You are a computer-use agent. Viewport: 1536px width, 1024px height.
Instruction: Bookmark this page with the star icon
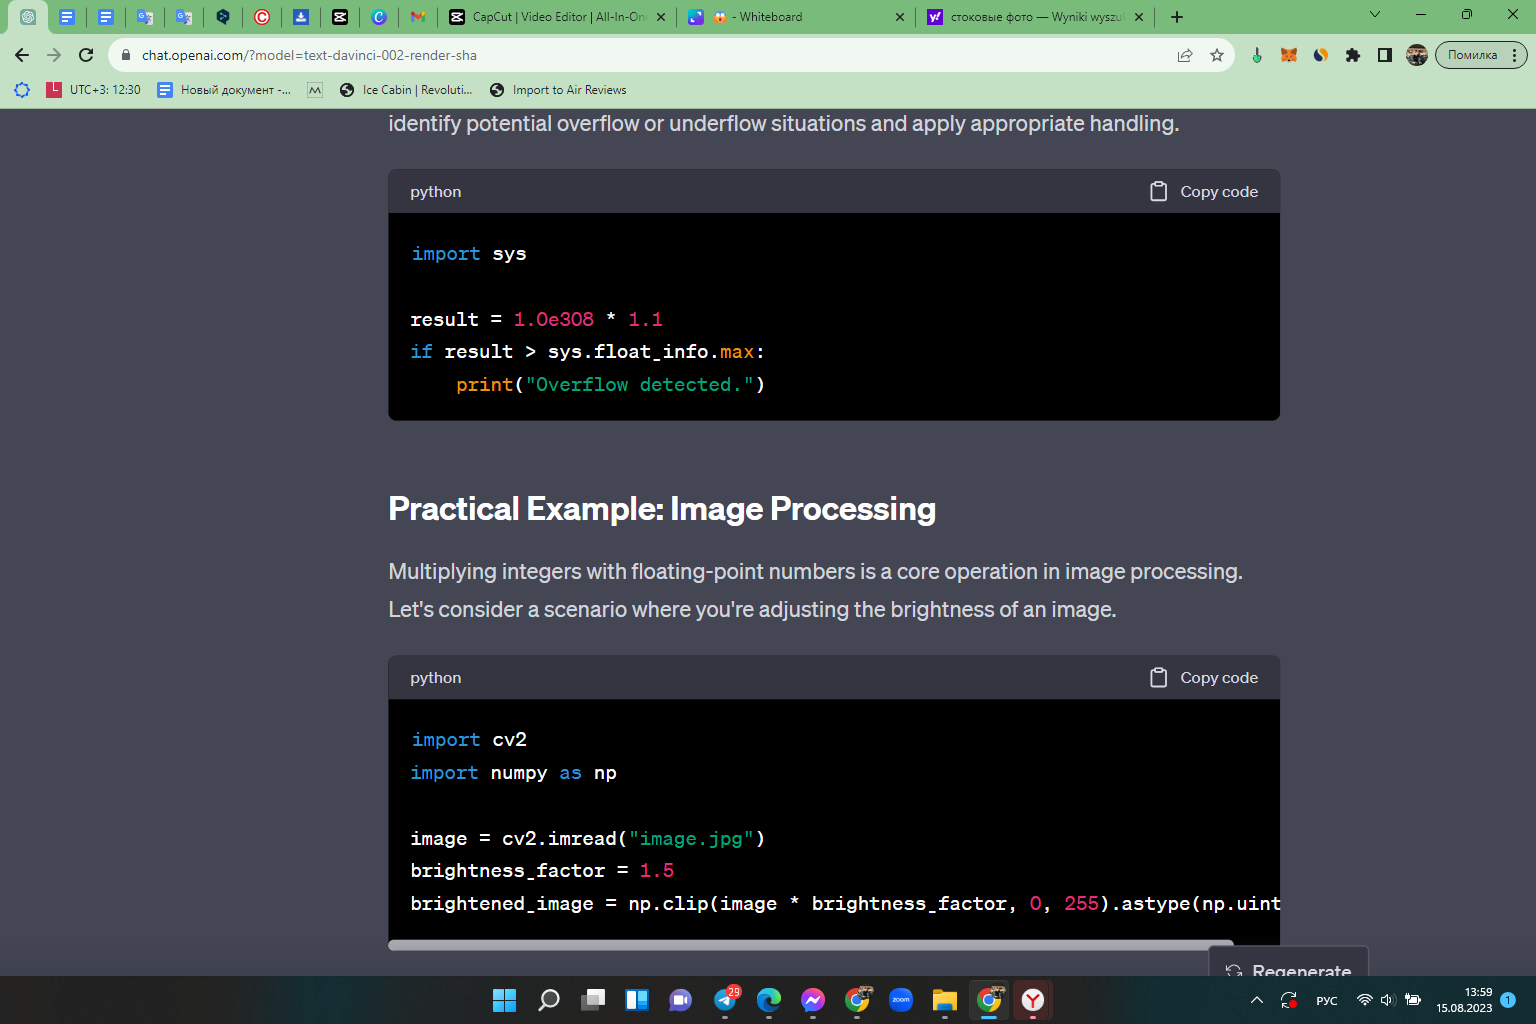(1218, 55)
